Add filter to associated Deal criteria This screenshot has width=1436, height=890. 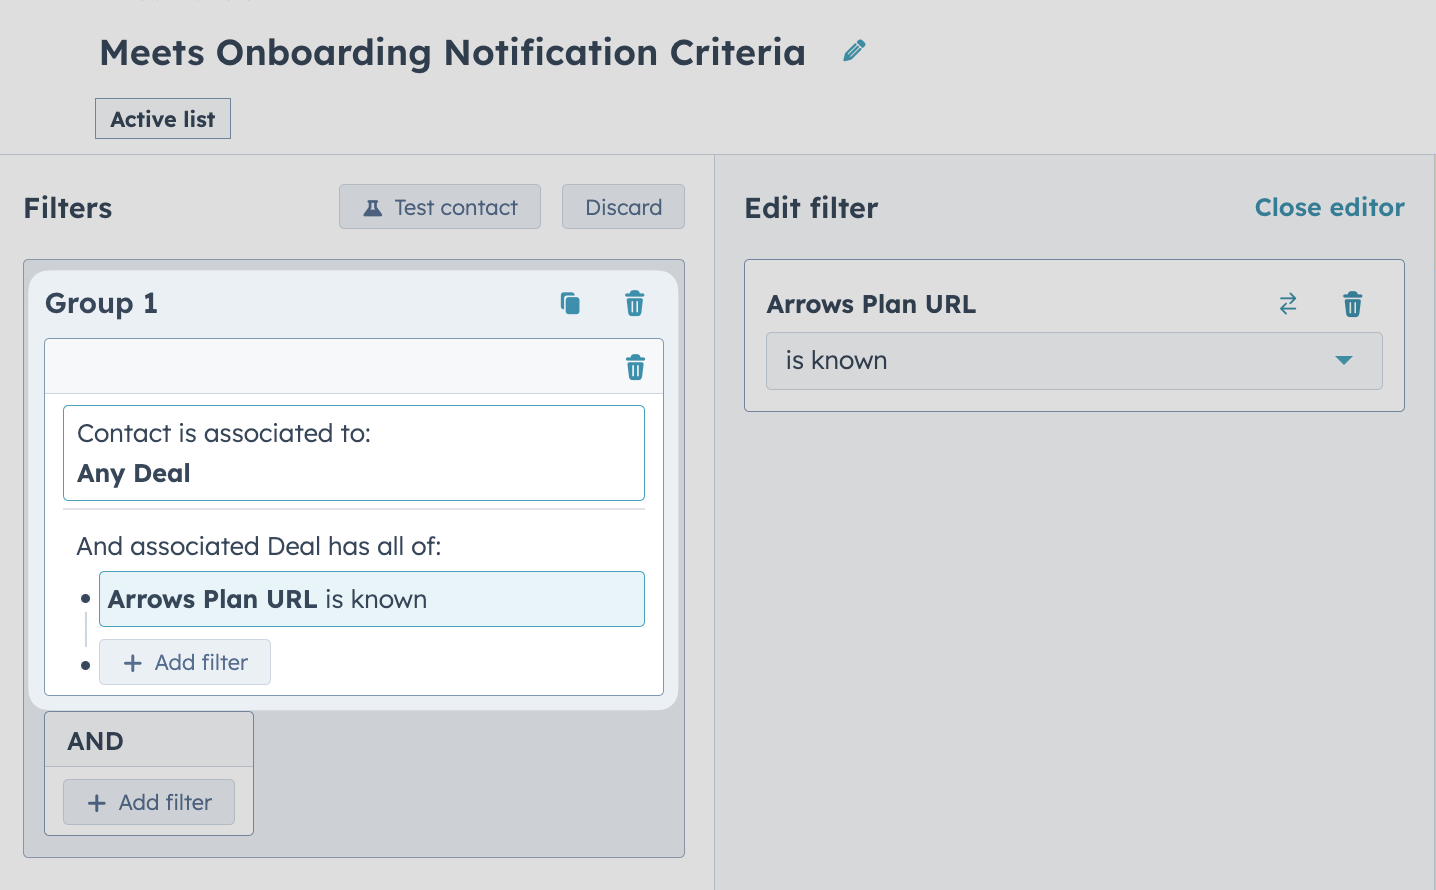(x=185, y=662)
